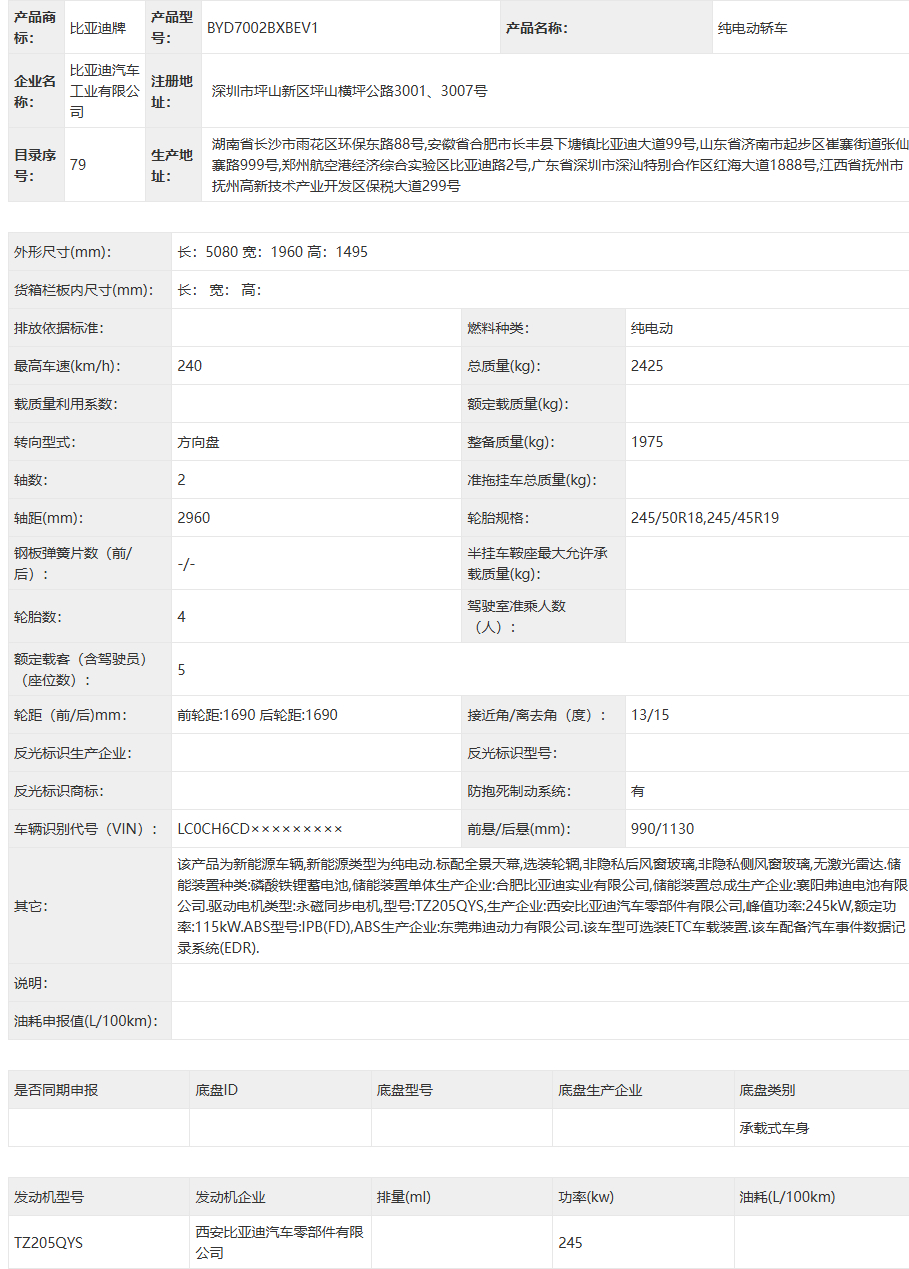Image resolution: width=909 pixels, height=1269 pixels.
Task: Click total mass value 2425
Action: pyautogui.click(x=647, y=366)
